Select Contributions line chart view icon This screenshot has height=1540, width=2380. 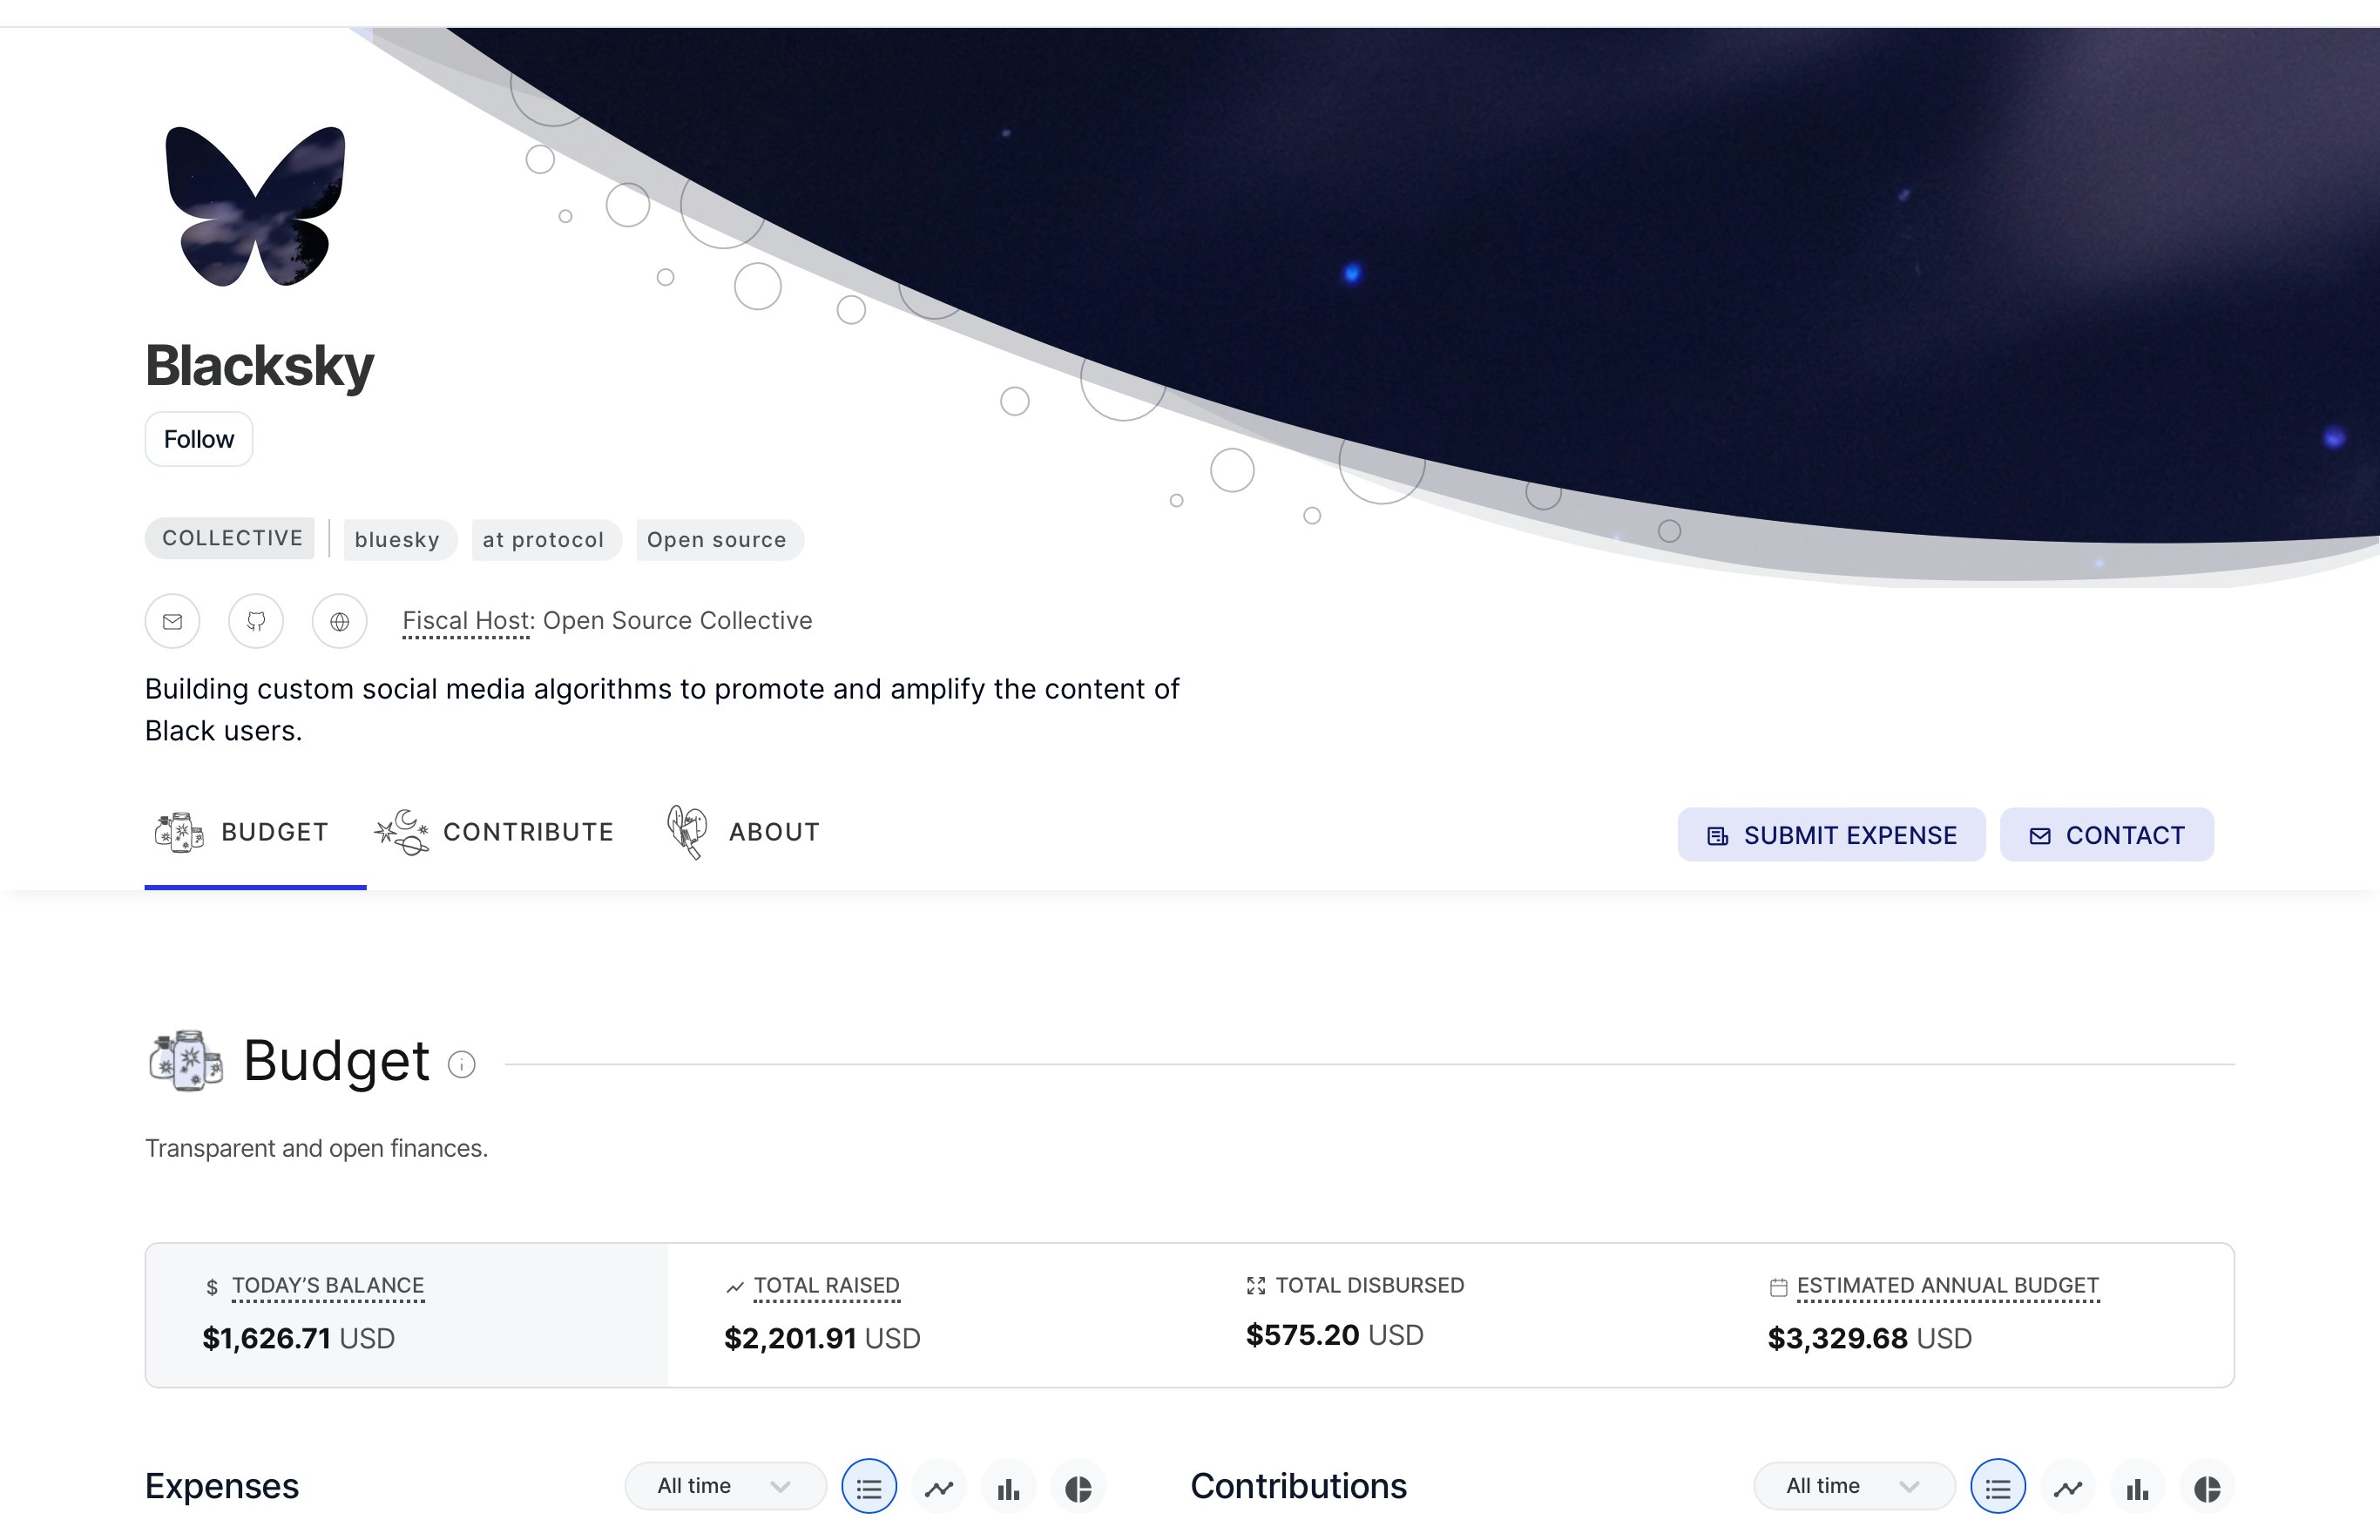pos(2068,1488)
